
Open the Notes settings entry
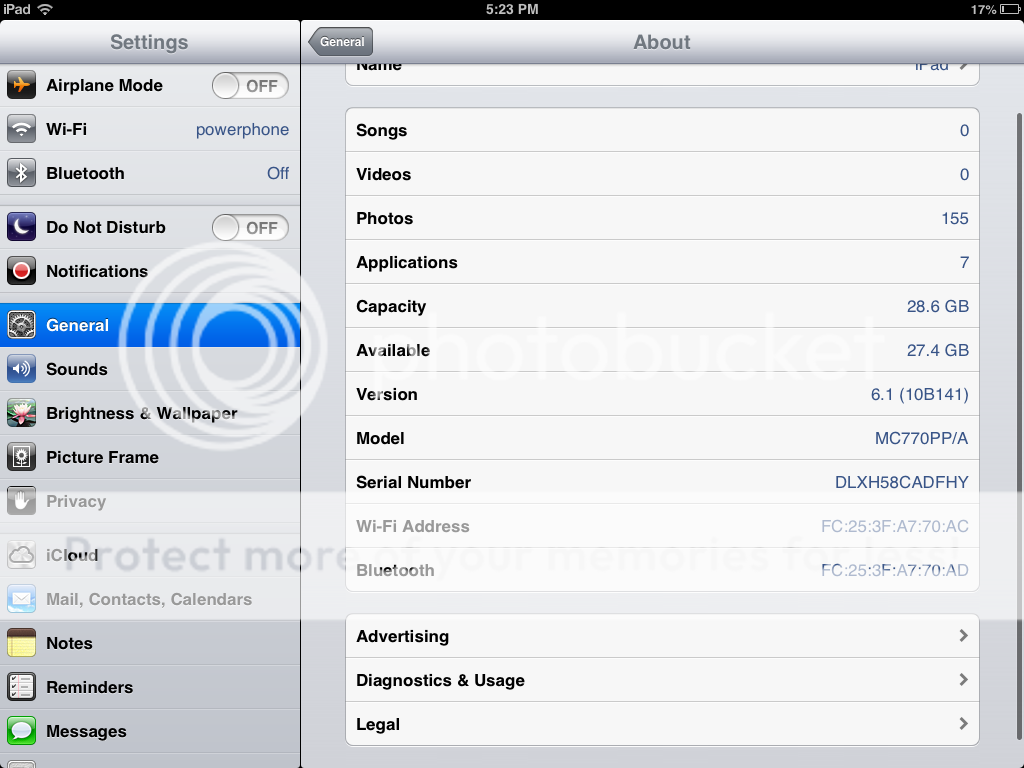[150, 643]
